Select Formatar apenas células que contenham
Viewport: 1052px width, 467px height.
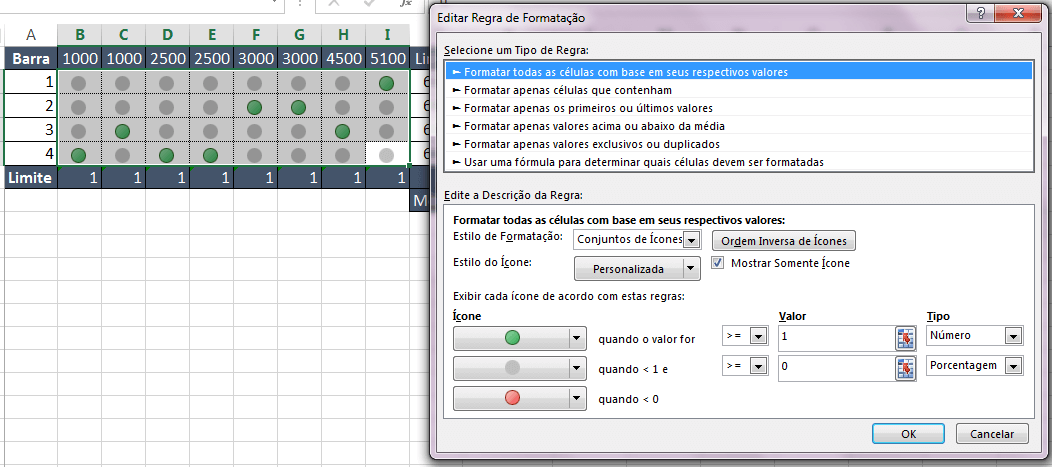coord(738,89)
